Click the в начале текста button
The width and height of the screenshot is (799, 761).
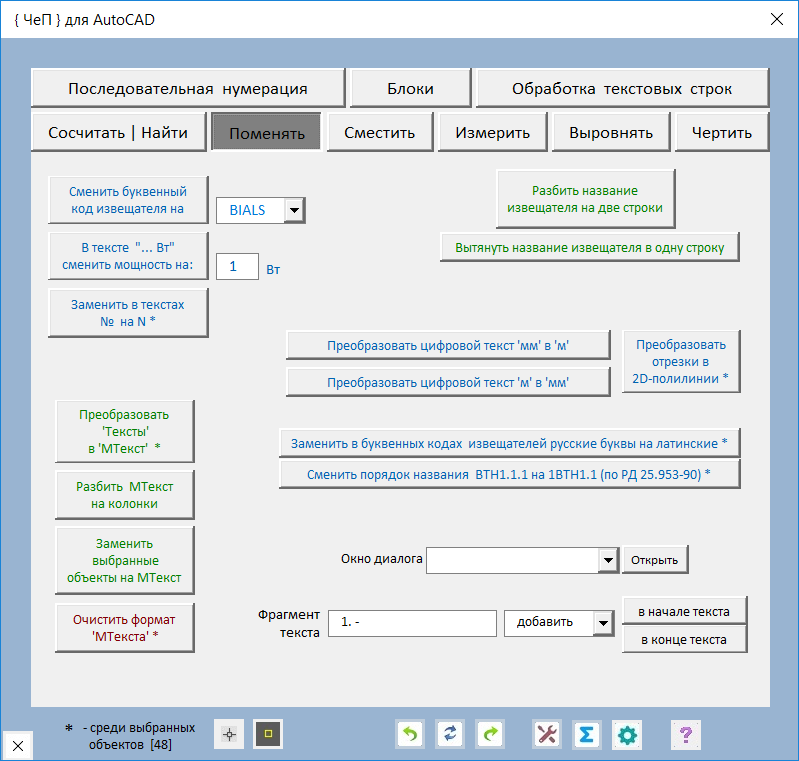pyautogui.click(x=684, y=611)
